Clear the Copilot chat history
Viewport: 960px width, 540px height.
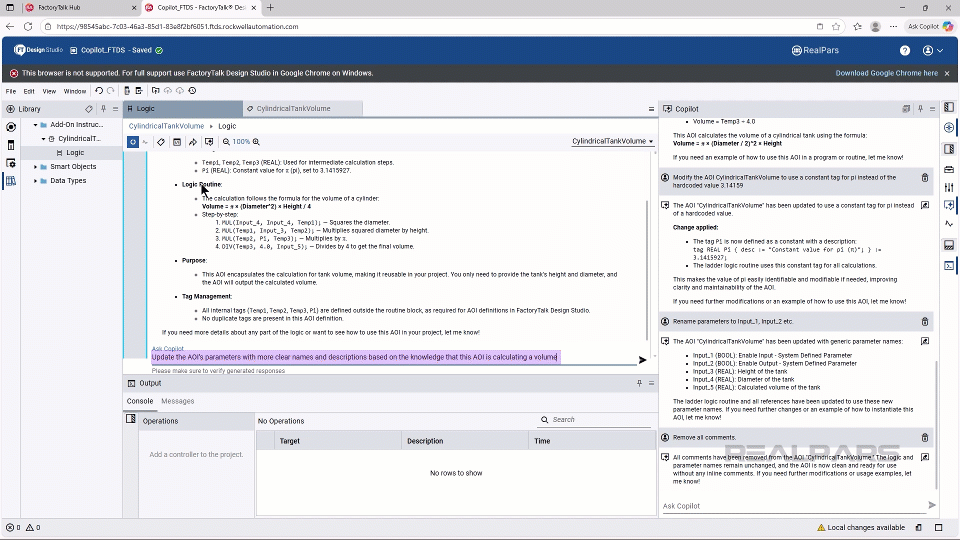906,109
